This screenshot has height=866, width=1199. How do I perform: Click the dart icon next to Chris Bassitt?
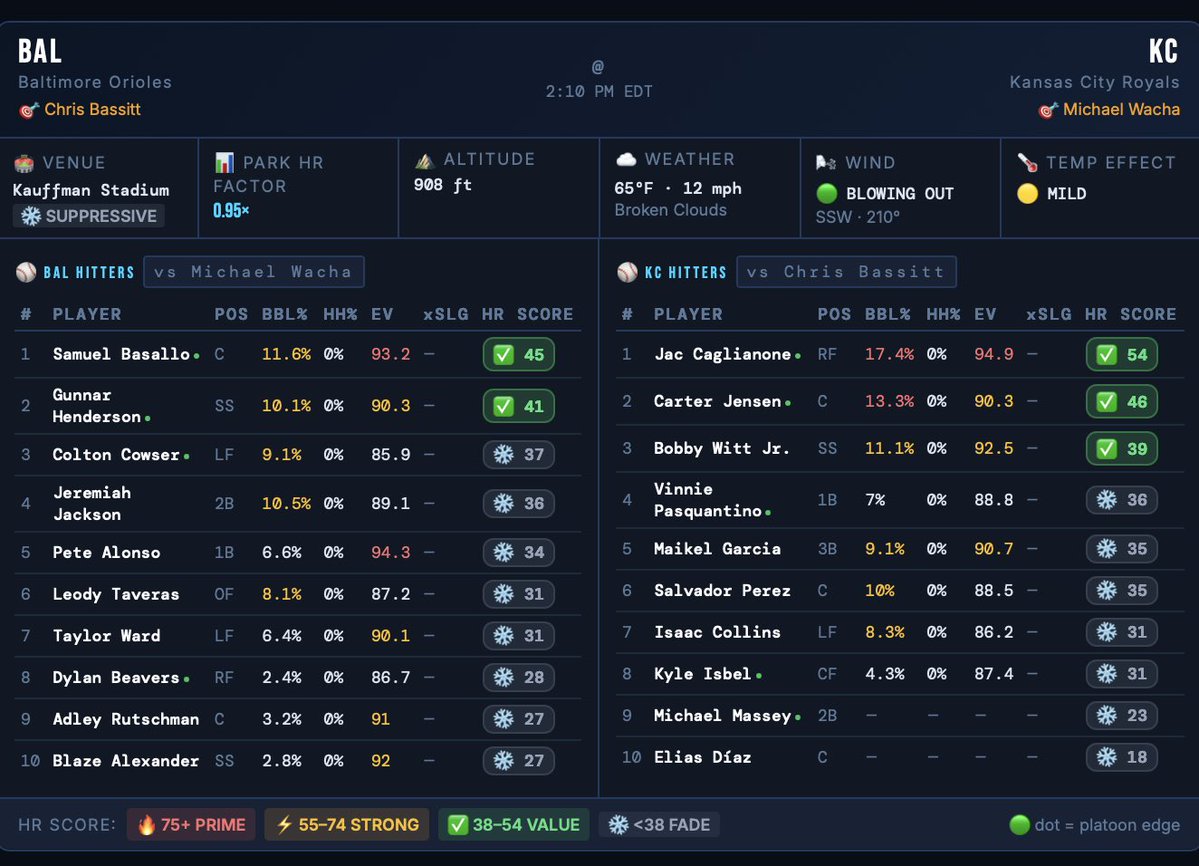tap(29, 111)
